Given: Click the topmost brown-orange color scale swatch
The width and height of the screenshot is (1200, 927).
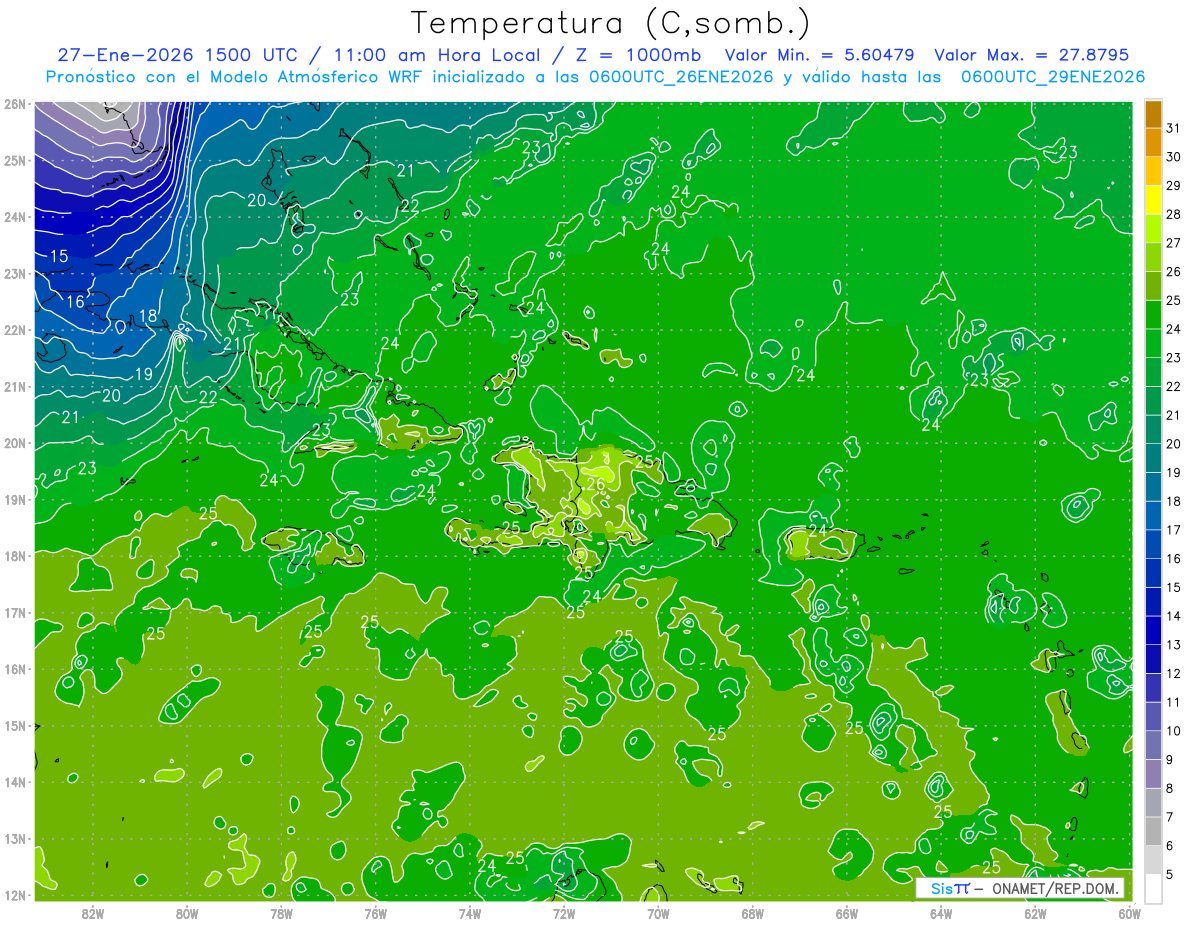Looking at the screenshot, I should pos(1153,114).
